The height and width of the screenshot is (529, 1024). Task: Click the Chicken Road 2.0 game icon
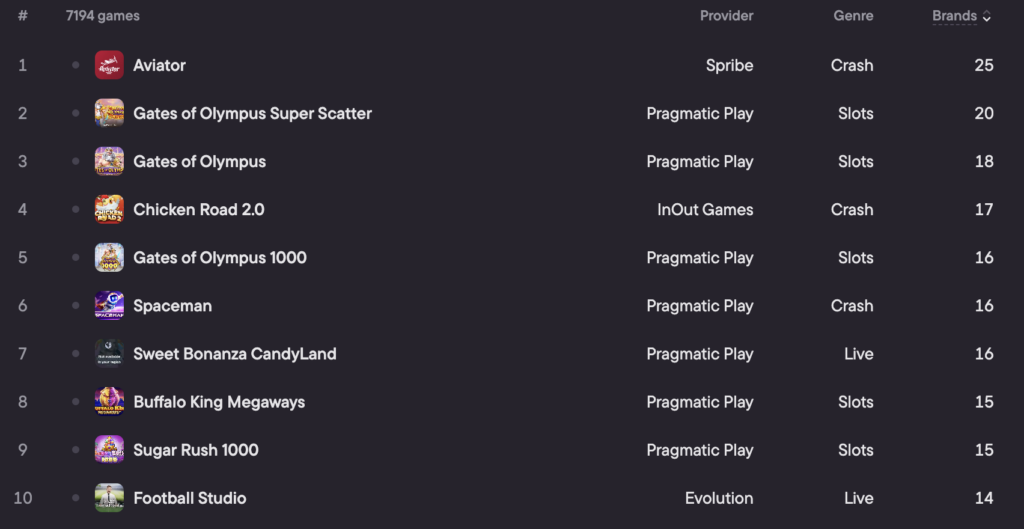109,210
